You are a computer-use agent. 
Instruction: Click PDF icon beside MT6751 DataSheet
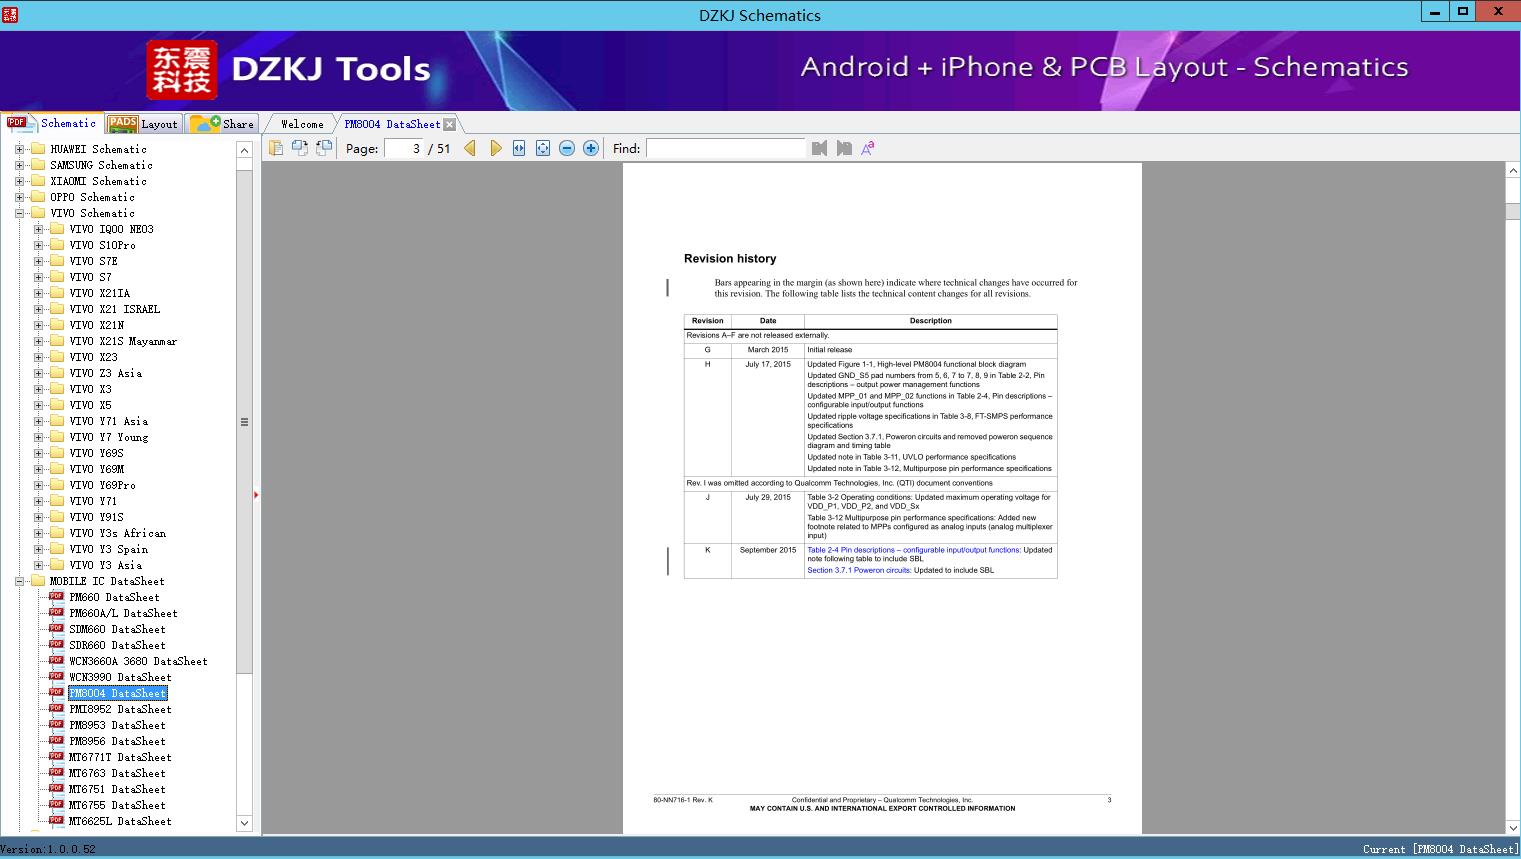point(56,788)
